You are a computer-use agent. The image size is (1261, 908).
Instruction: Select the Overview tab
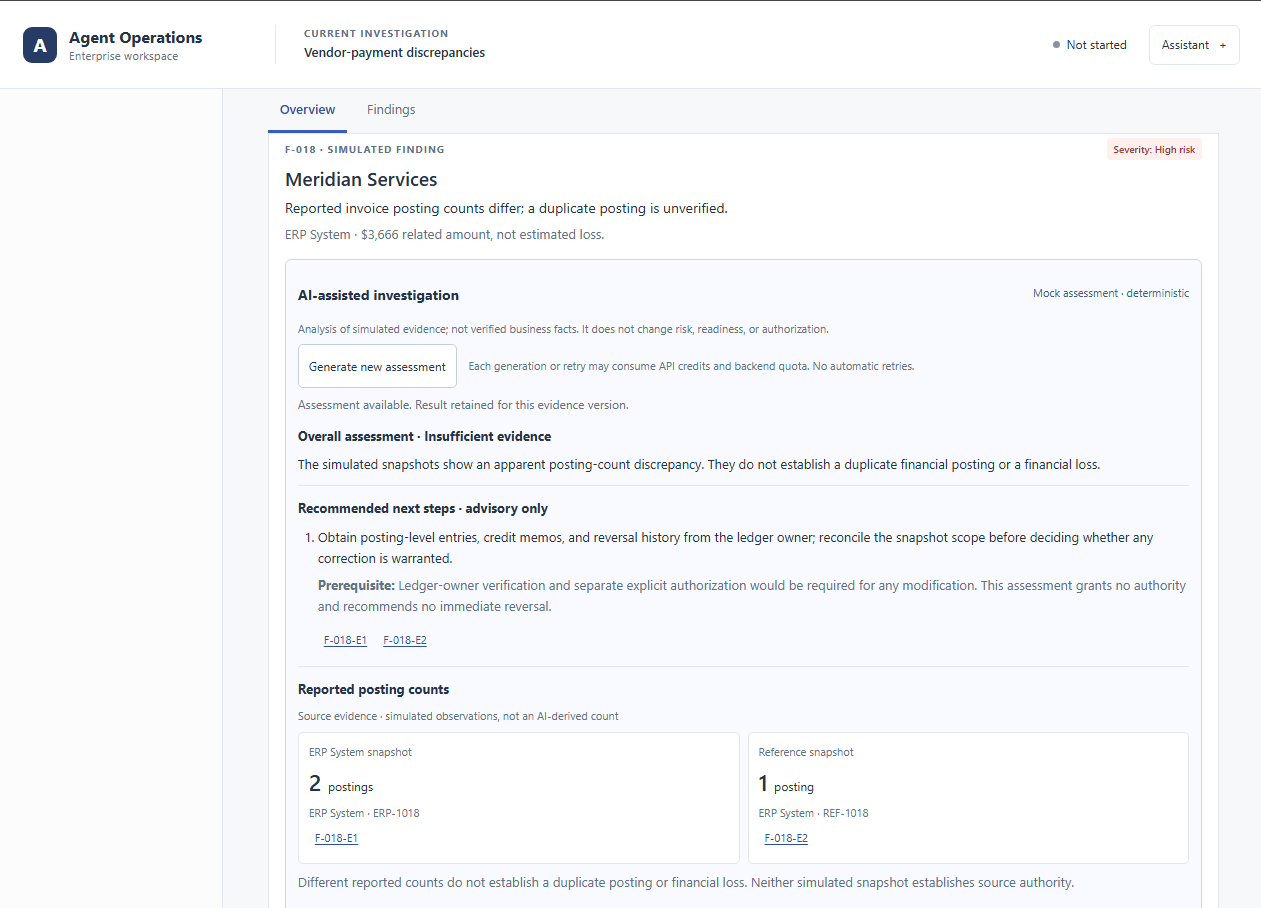click(x=307, y=110)
